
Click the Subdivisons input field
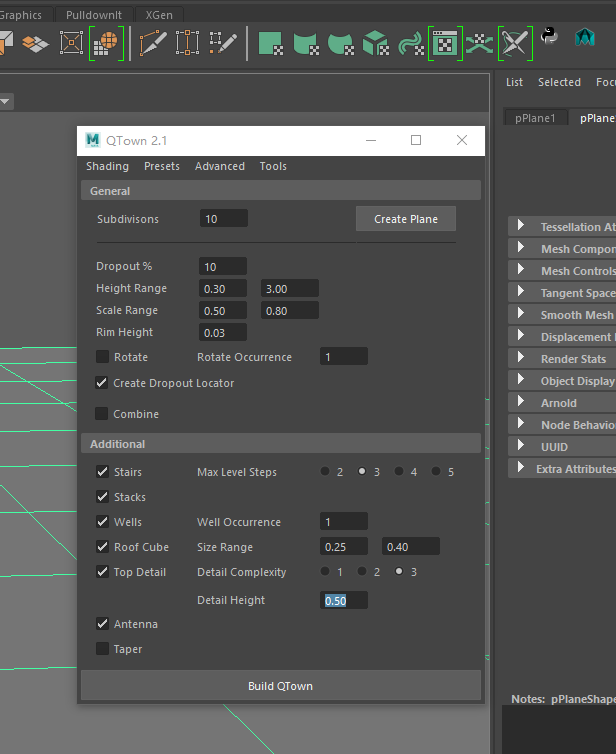224,218
